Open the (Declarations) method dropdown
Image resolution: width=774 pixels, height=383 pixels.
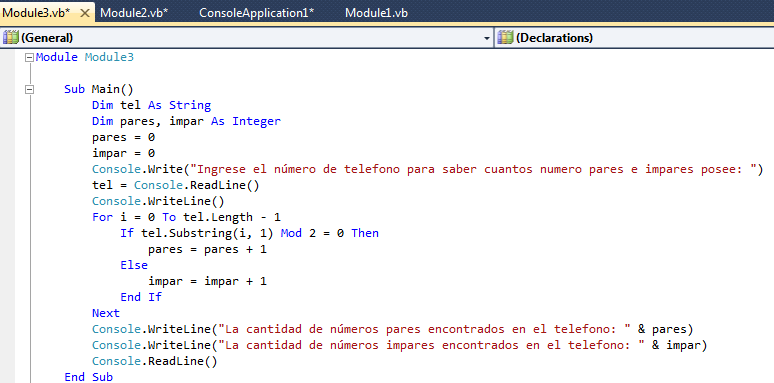pos(634,38)
